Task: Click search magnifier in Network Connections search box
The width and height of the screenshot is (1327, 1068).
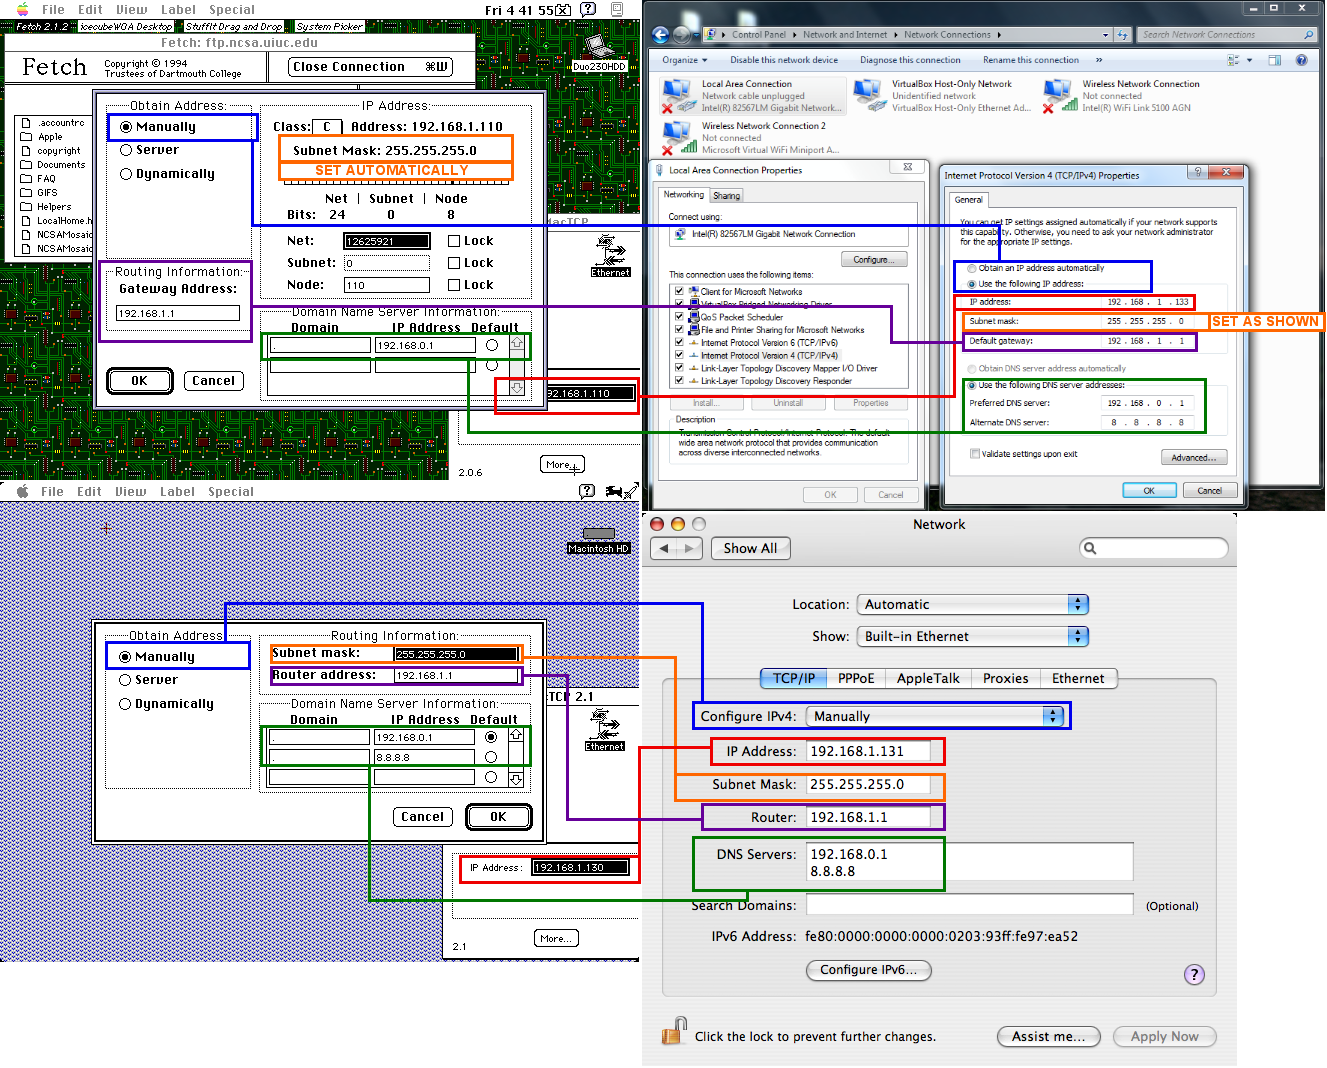Action: (1308, 35)
